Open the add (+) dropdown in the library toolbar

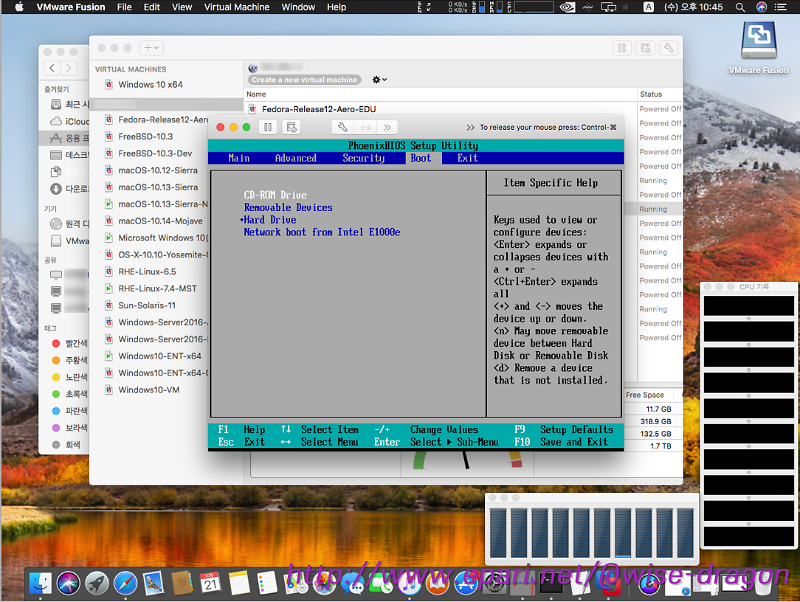tap(151, 47)
